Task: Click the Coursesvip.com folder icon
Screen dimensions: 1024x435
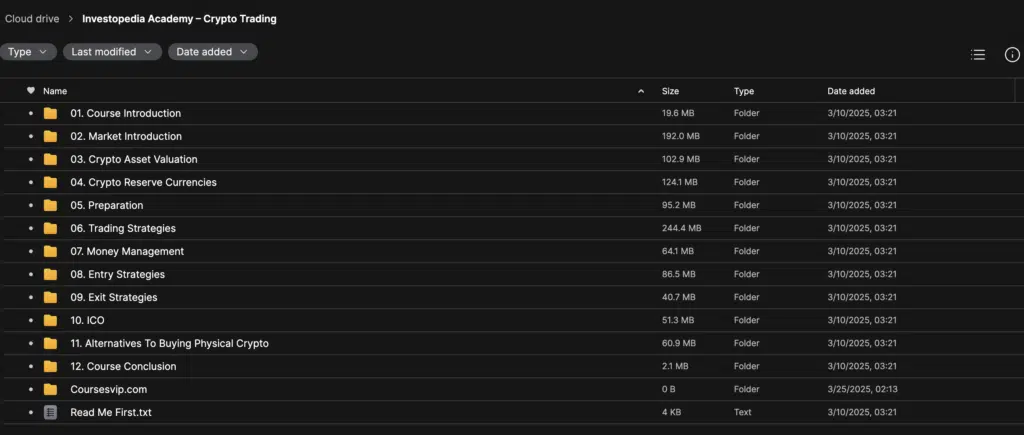Action: coord(50,389)
